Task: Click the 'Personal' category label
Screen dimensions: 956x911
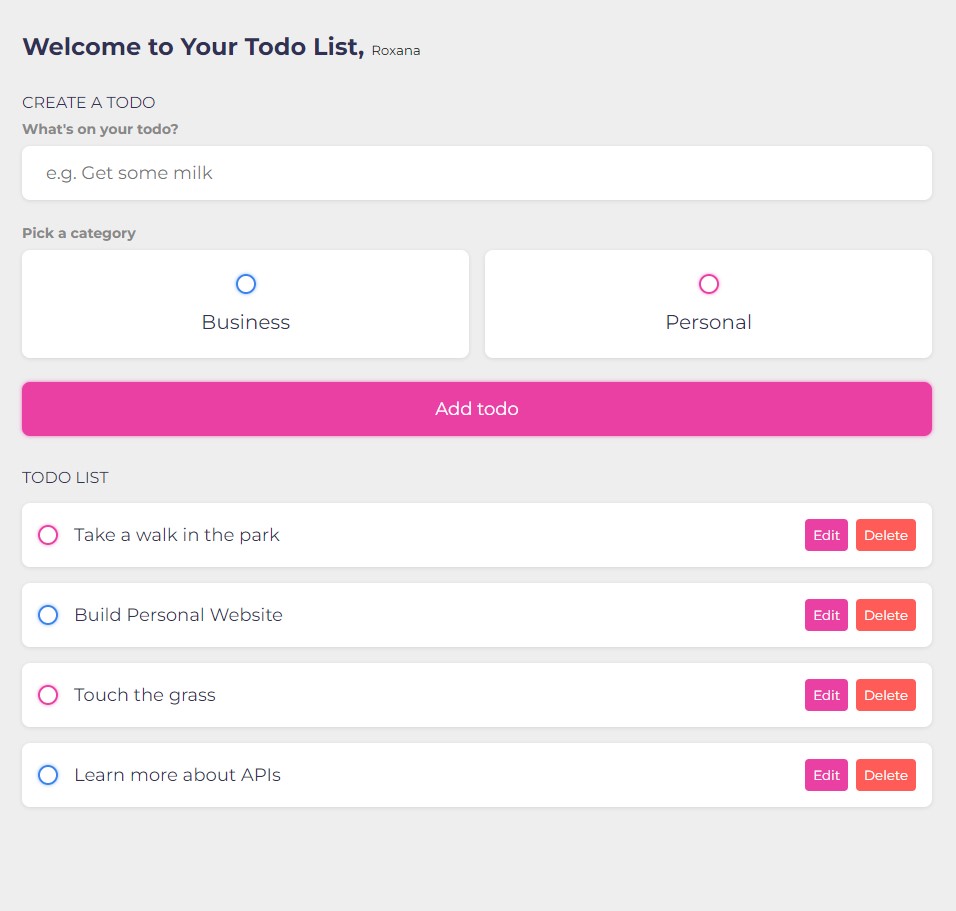Action: coord(708,322)
